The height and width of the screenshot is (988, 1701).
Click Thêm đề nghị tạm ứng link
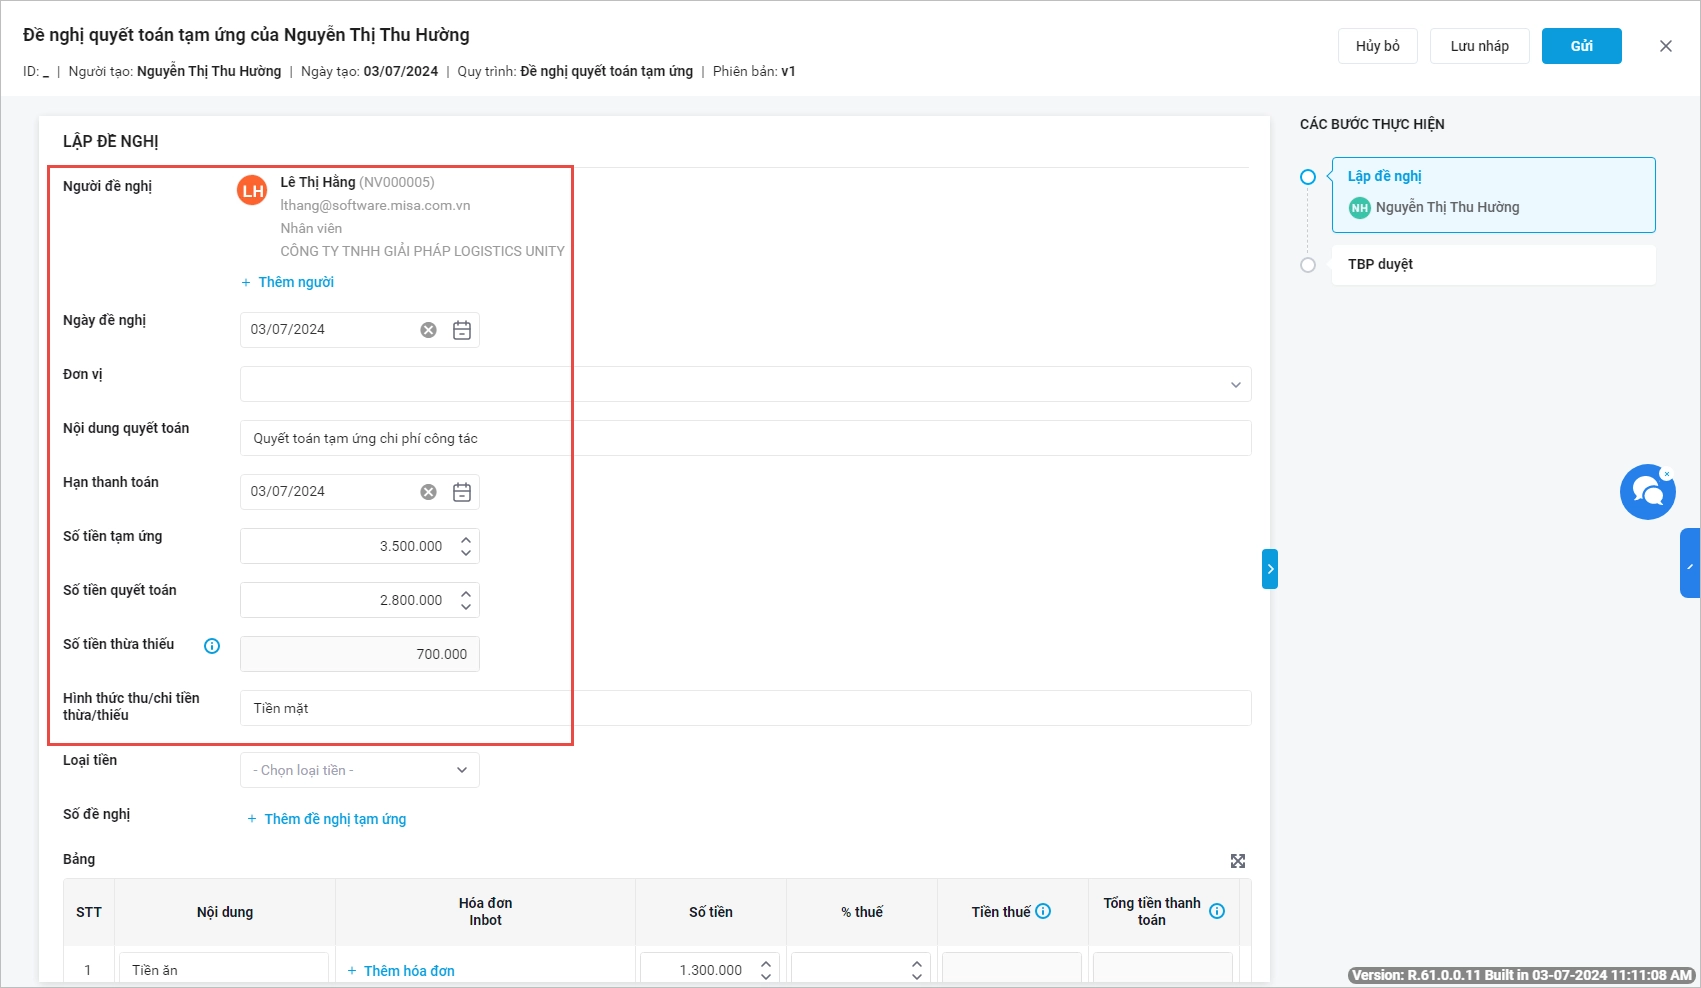pyautogui.click(x=326, y=819)
